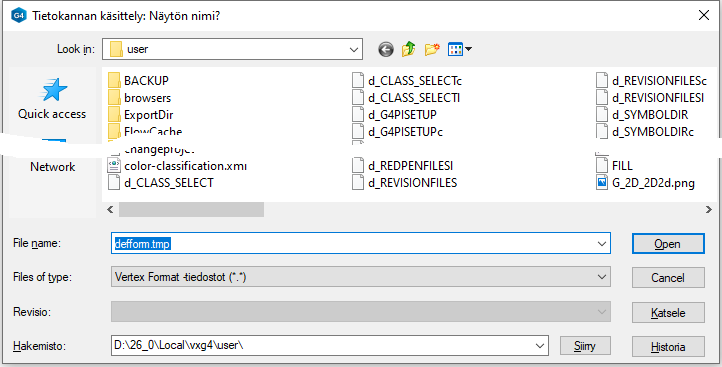
Task: Expand the Hakemisto path dropdown
Action: point(540,346)
